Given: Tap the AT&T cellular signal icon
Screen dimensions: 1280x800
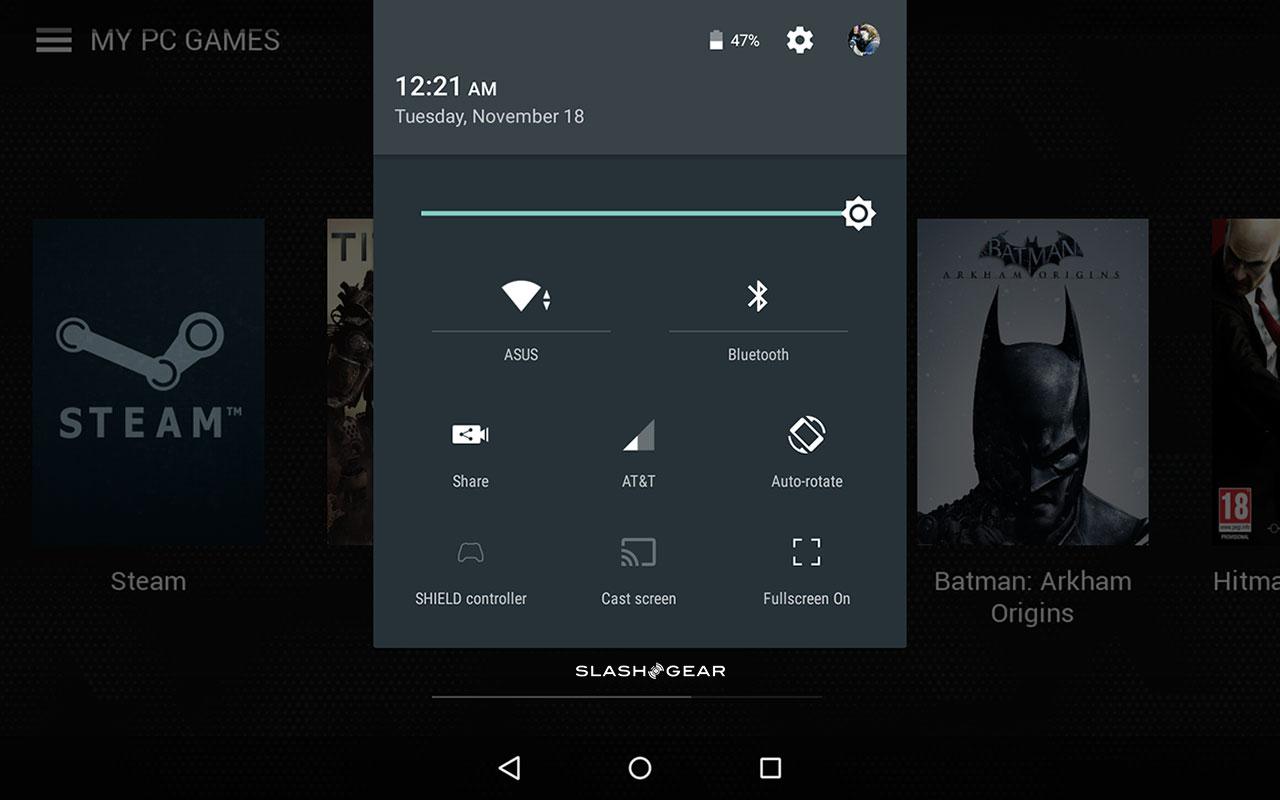Looking at the screenshot, I should click(639, 435).
